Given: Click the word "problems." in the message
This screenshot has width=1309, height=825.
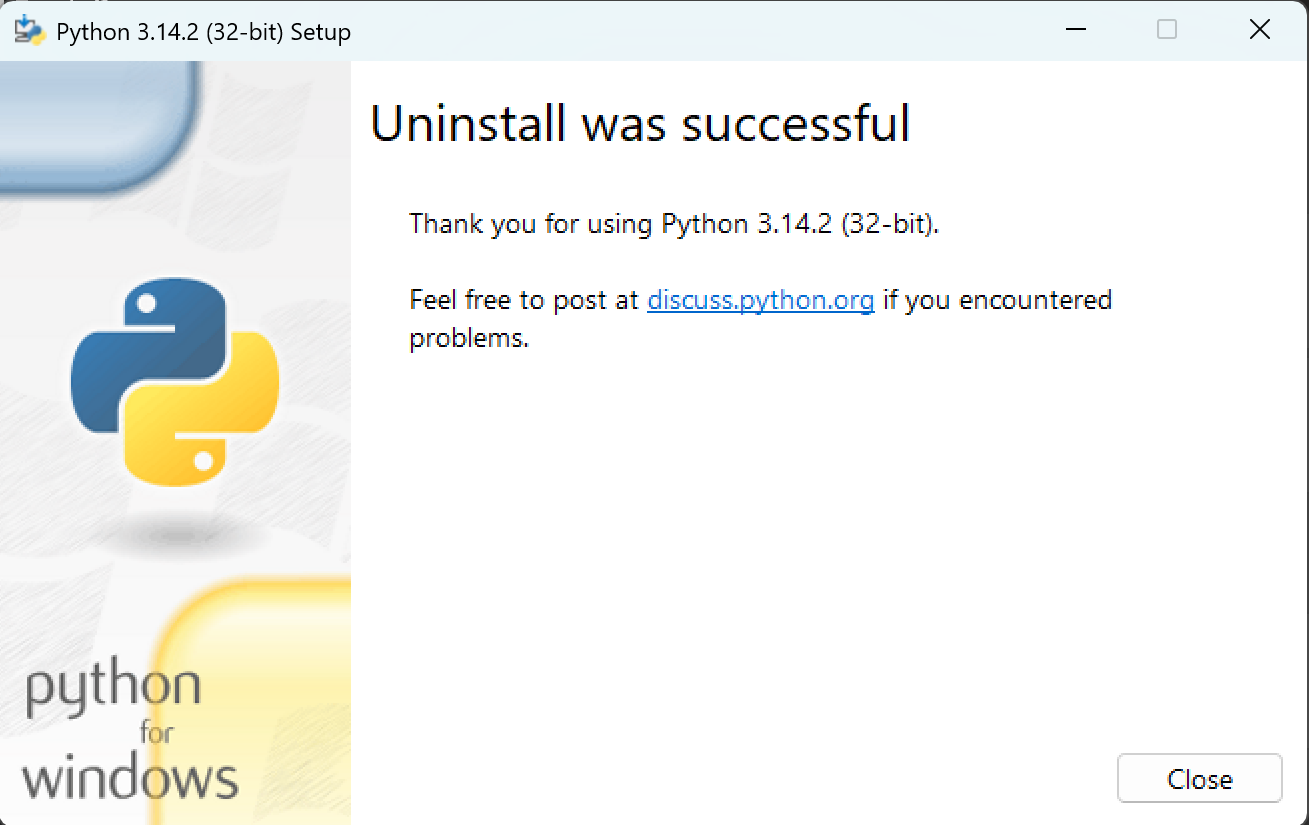Looking at the screenshot, I should pyautogui.click(x=468, y=338).
